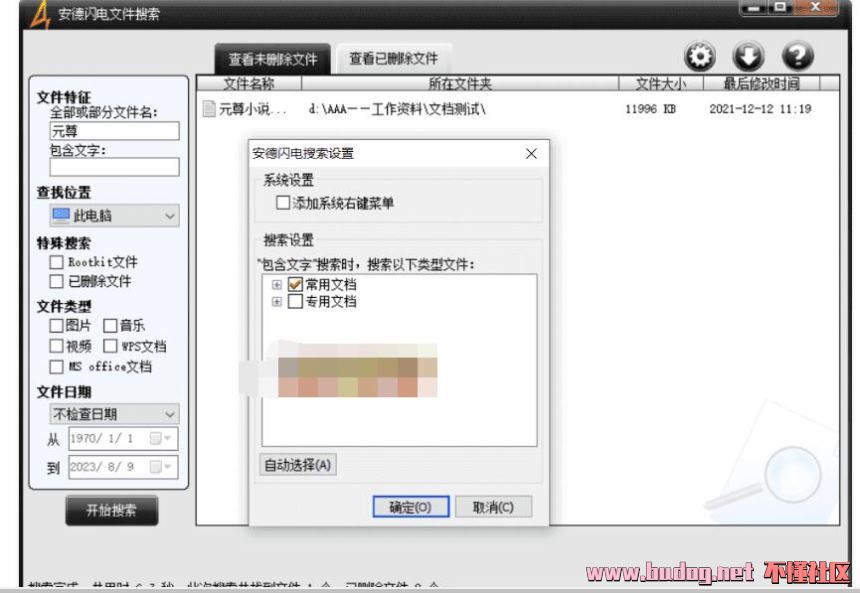Open help with the question mark icon

click(x=797, y=56)
